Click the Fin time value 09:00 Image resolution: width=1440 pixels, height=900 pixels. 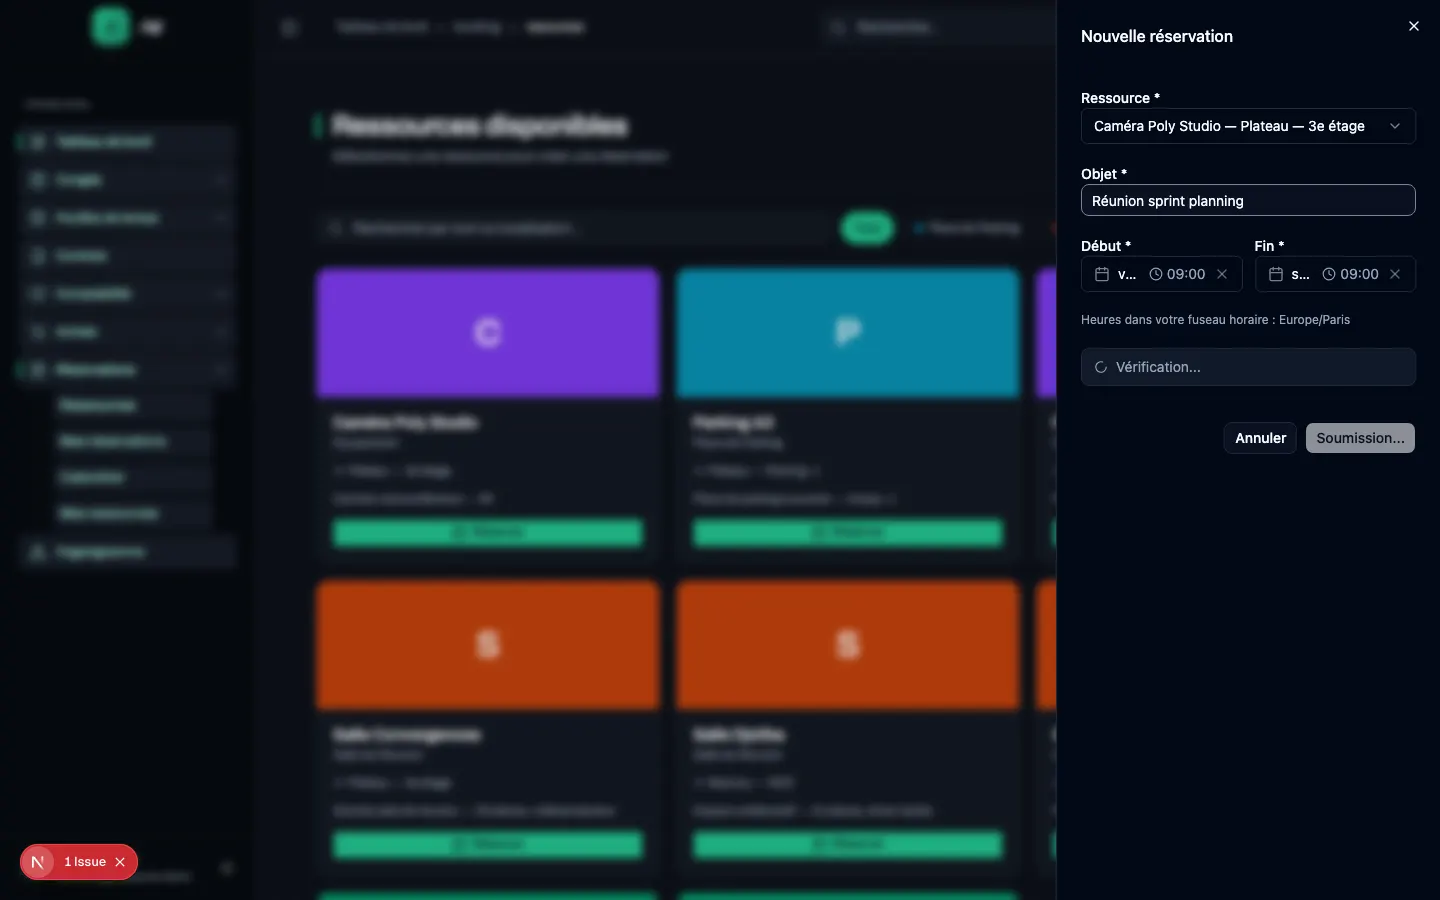click(1360, 274)
